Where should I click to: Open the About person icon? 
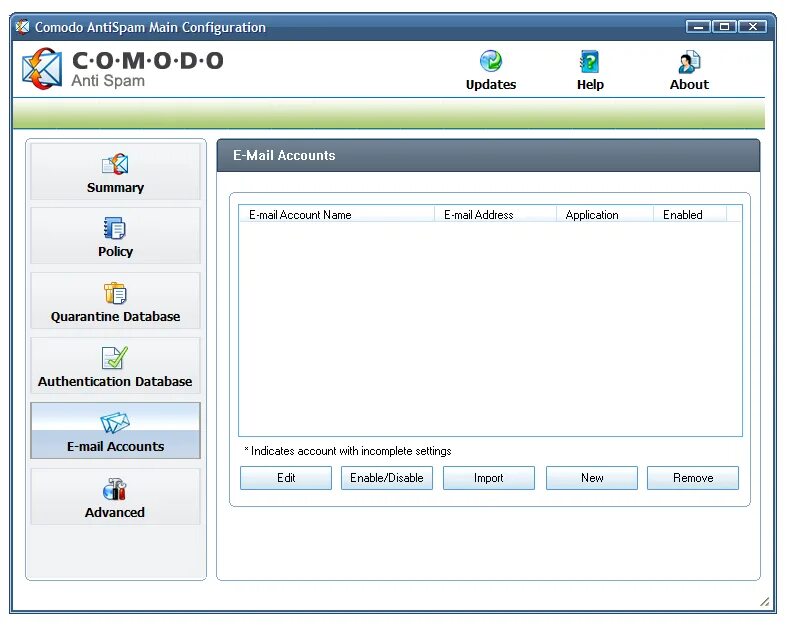click(689, 61)
